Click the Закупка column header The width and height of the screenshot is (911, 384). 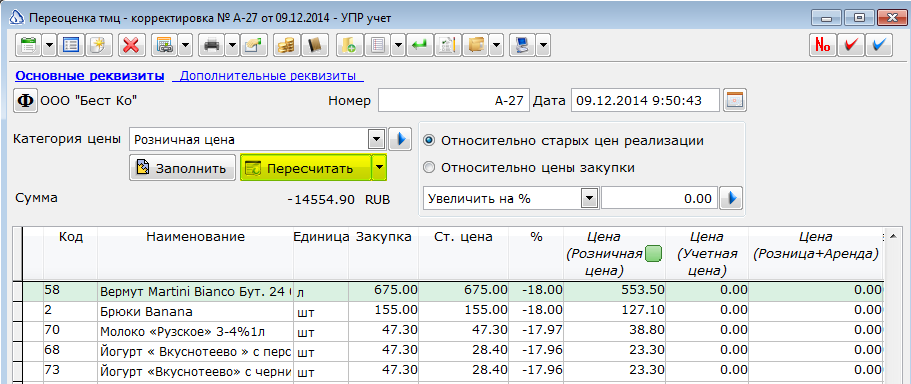(384, 253)
